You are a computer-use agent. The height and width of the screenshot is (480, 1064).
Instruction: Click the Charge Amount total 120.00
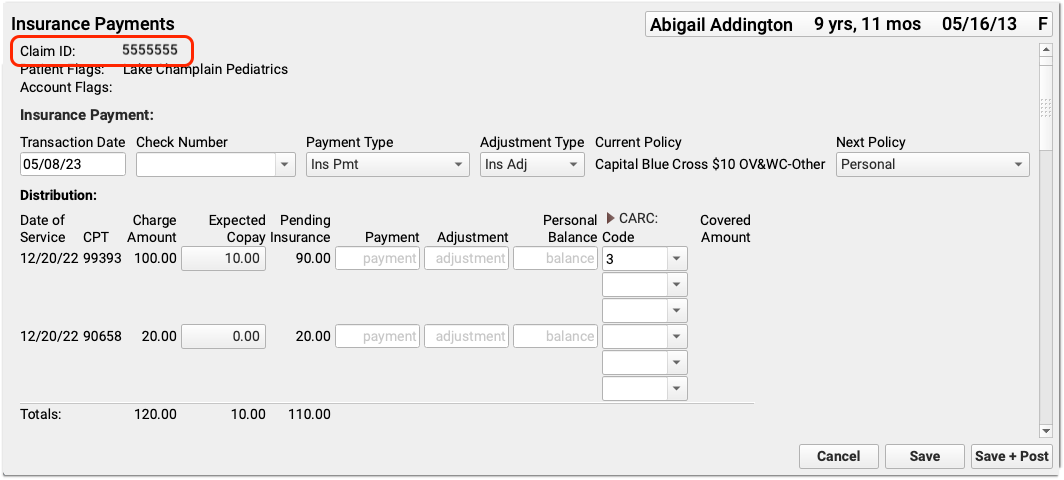[x=155, y=414]
